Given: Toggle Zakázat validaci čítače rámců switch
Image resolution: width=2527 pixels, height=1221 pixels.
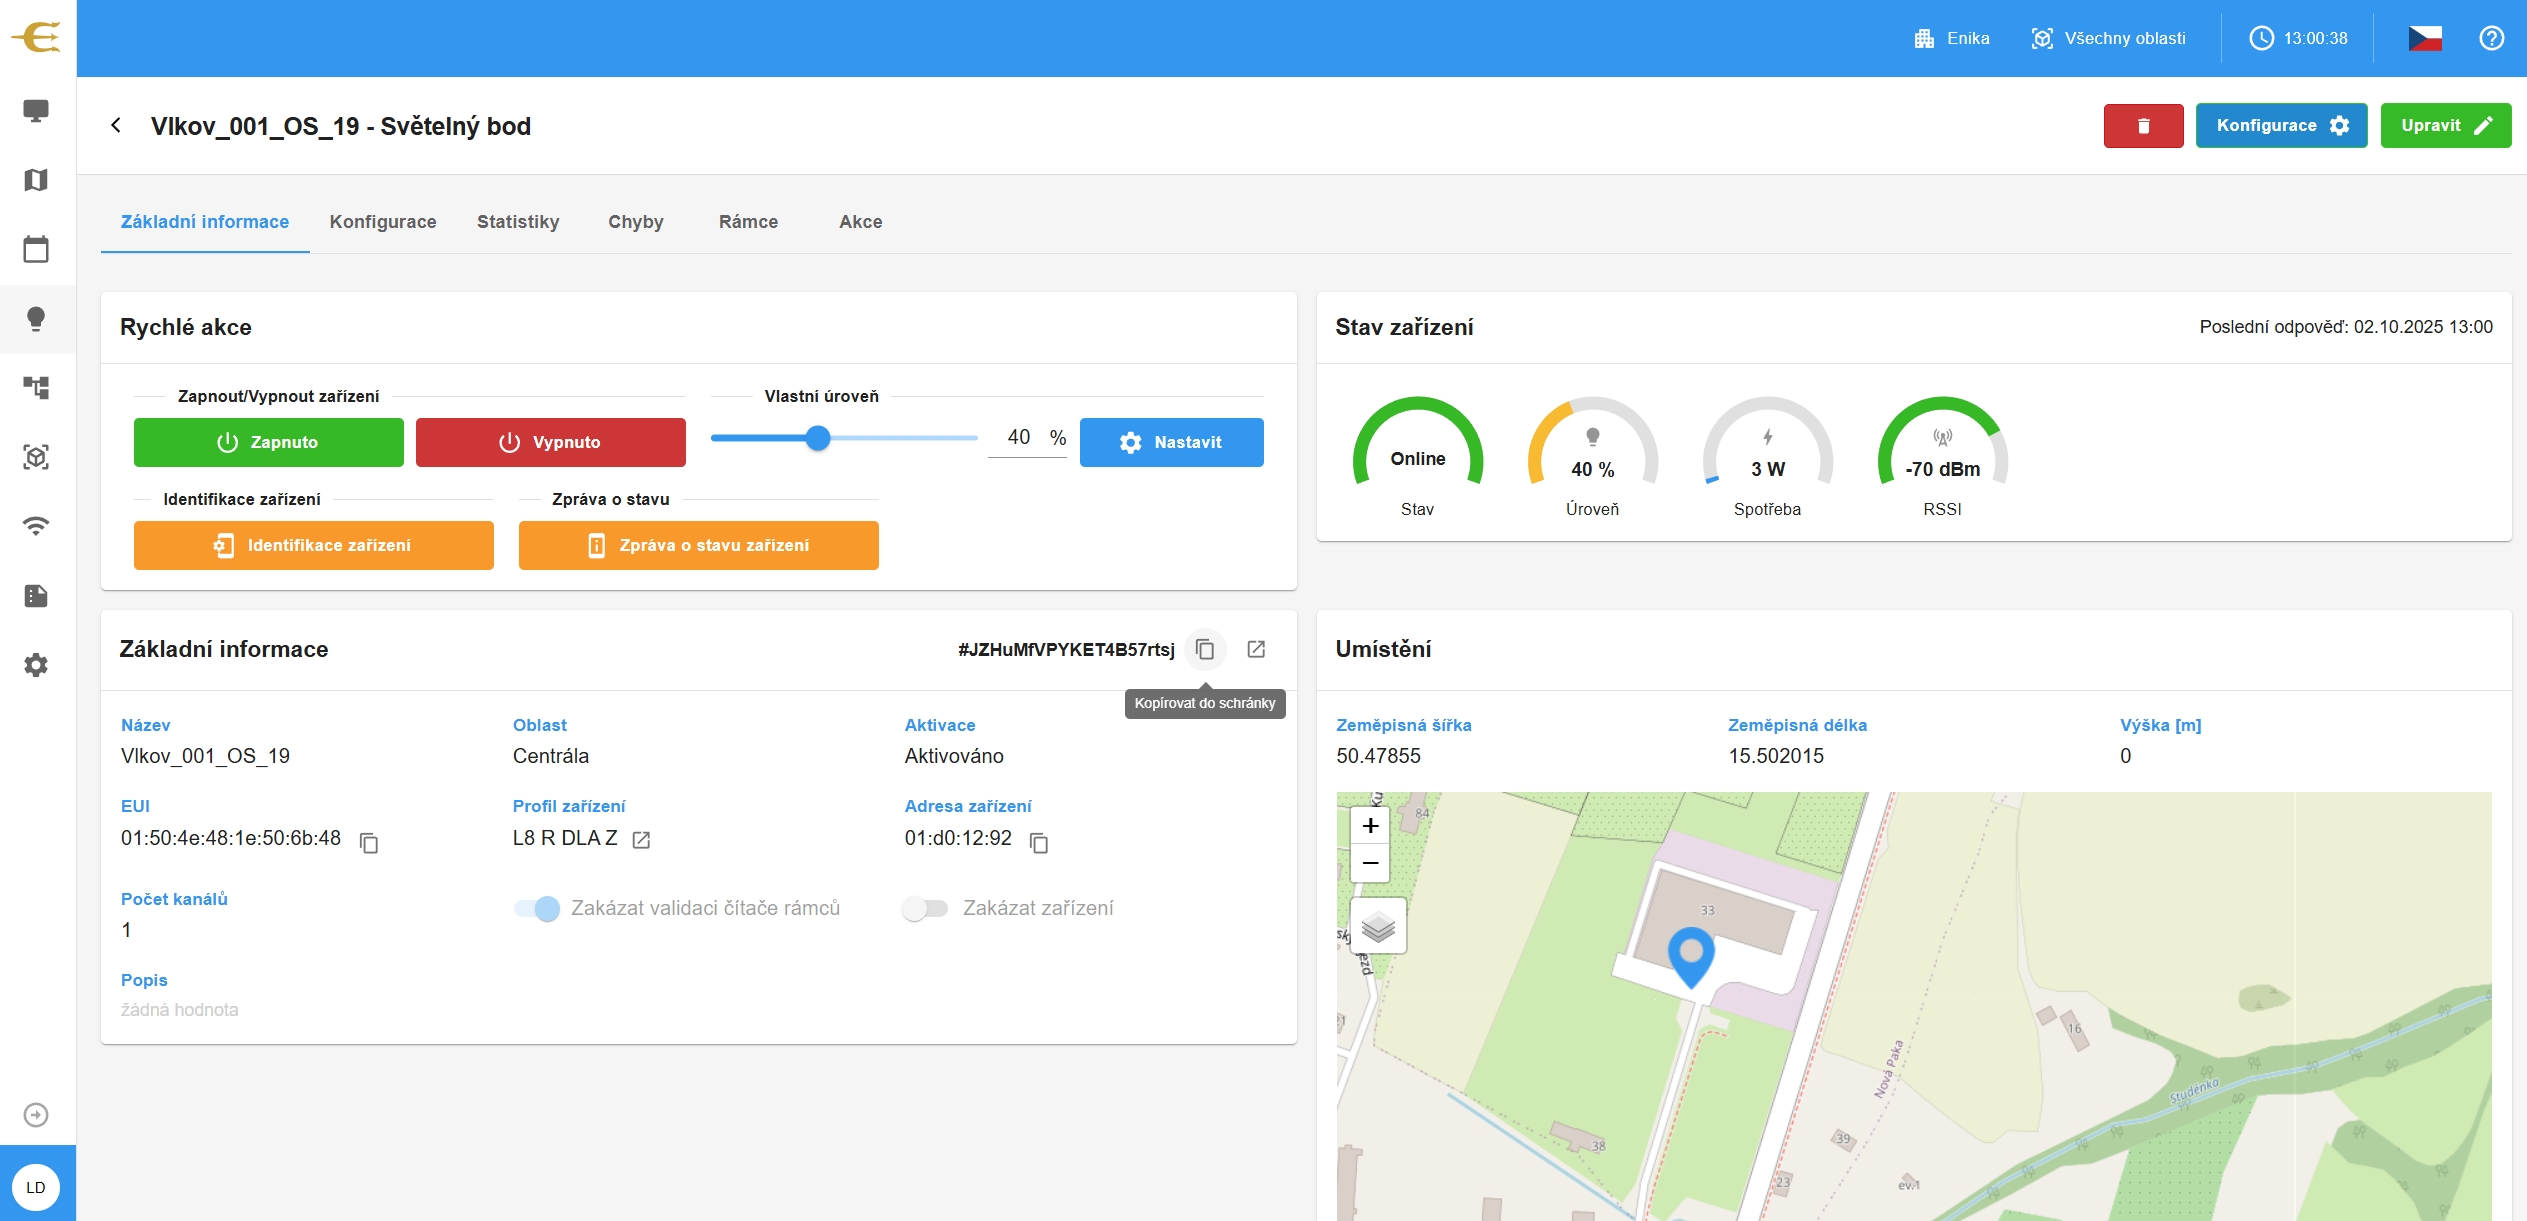Looking at the screenshot, I should 537,908.
